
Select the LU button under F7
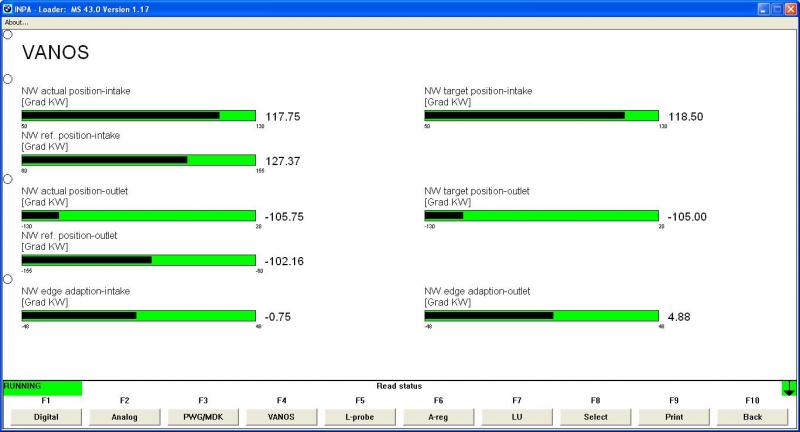click(x=517, y=417)
